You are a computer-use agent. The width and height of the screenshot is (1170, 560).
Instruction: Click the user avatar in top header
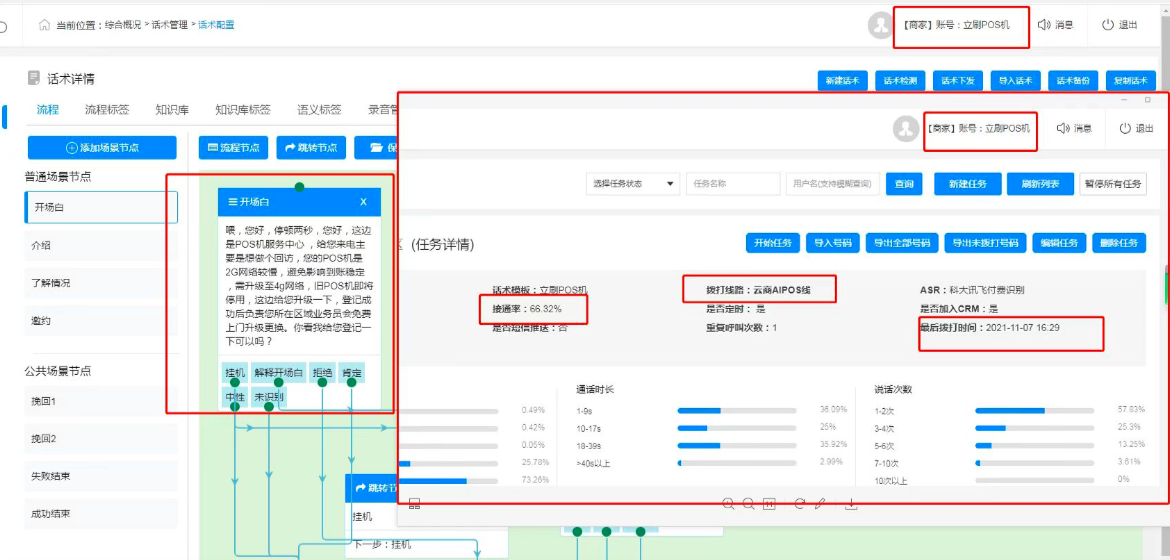pyautogui.click(x=881, y=25)
